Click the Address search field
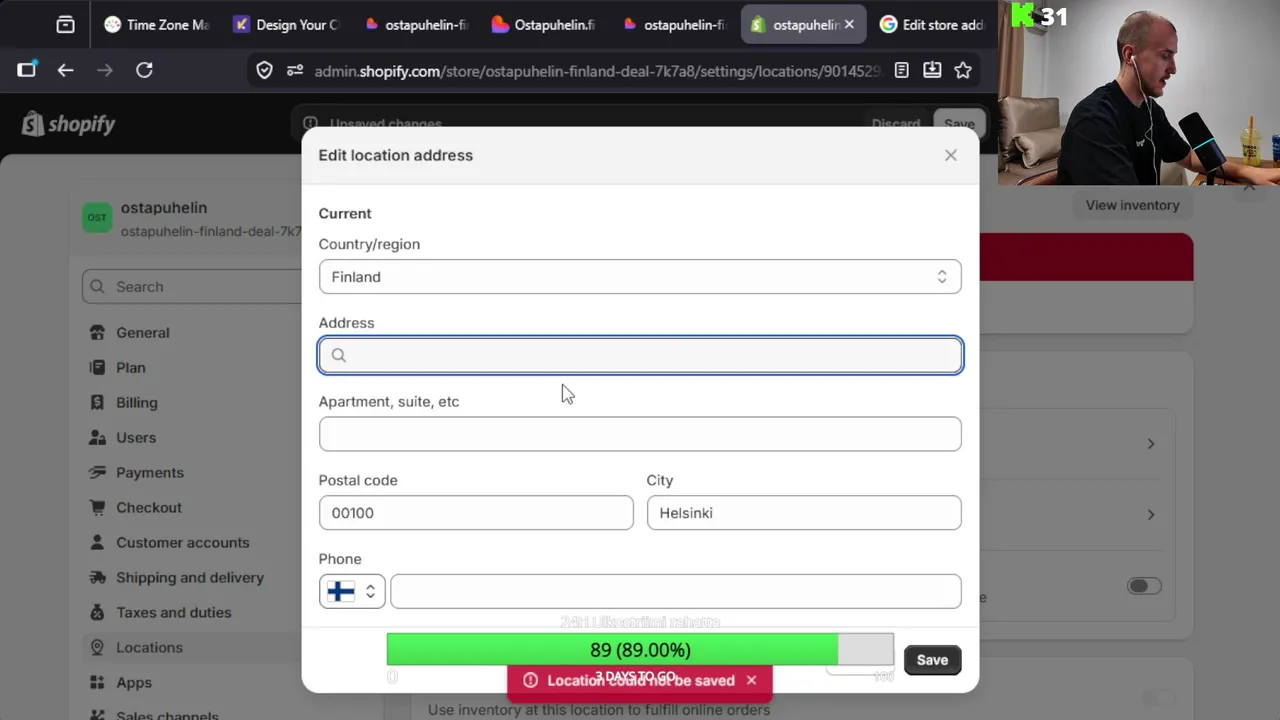This screenshot has width=1280, height=720. pyautogui.click(x=640, y=355)
